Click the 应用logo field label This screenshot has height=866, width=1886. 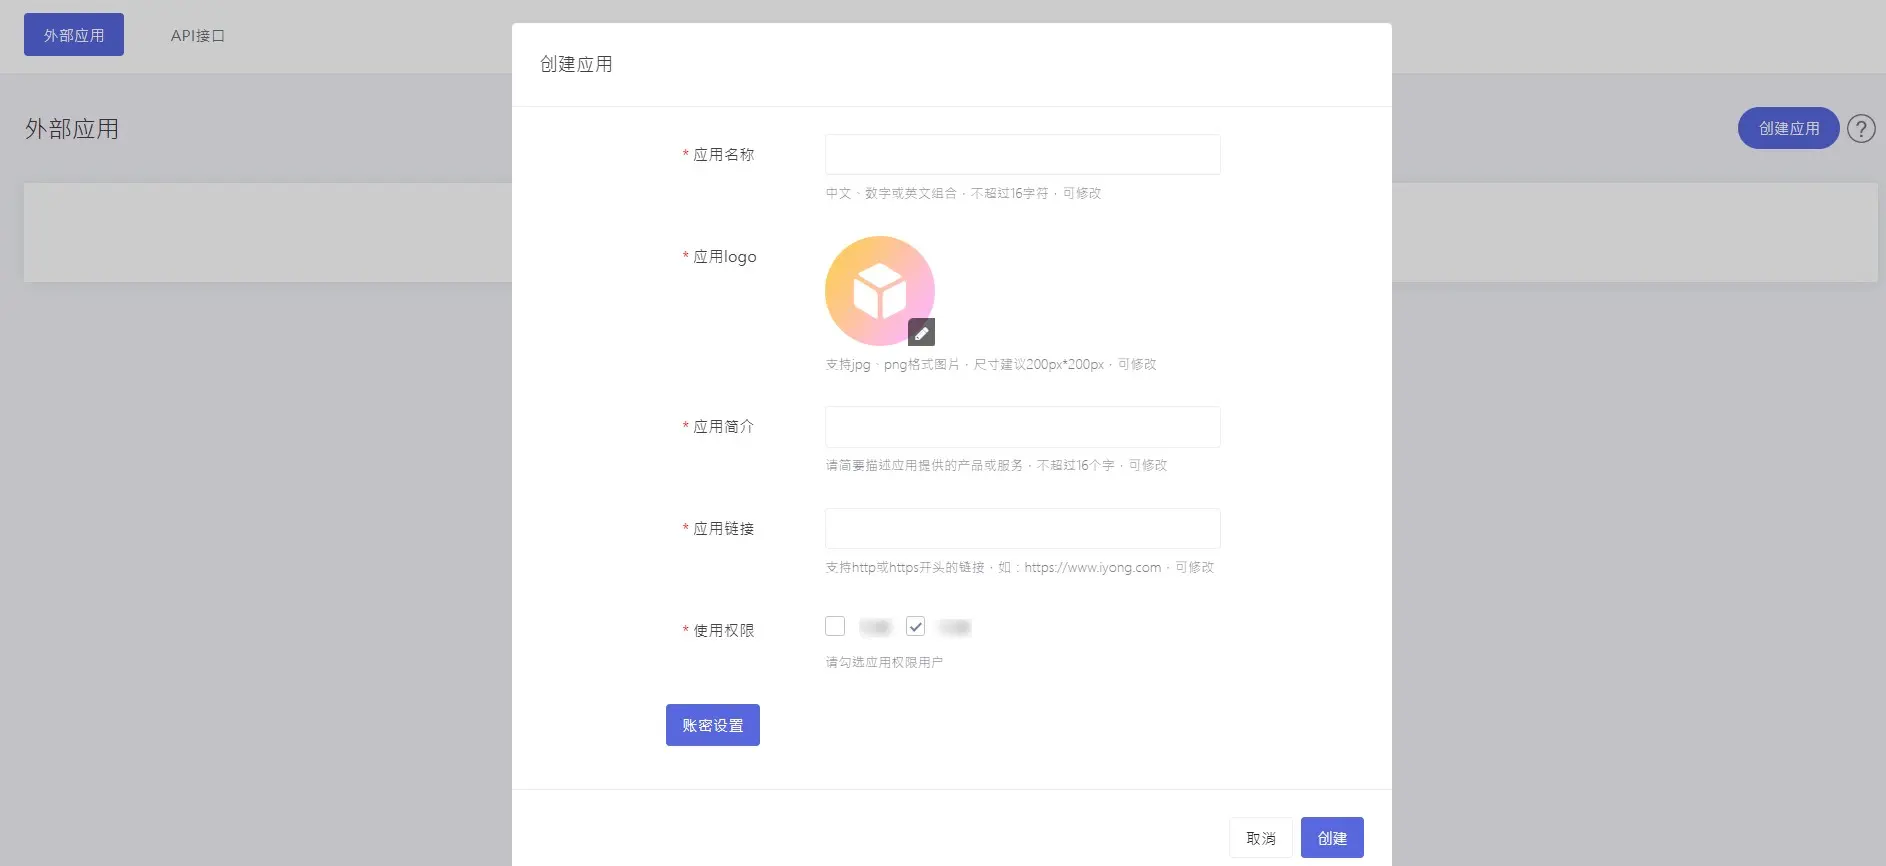(x=724, y=257)
